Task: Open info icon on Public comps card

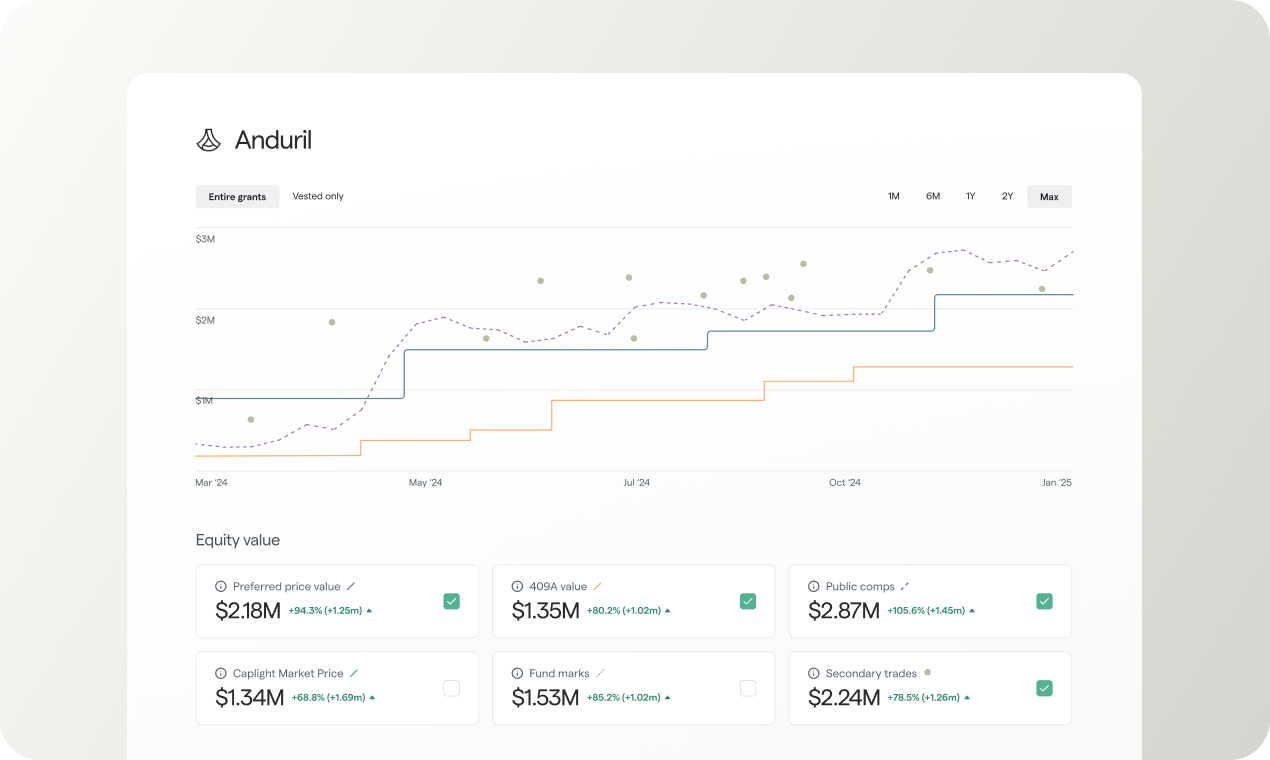Action: [x=814, y=587]
